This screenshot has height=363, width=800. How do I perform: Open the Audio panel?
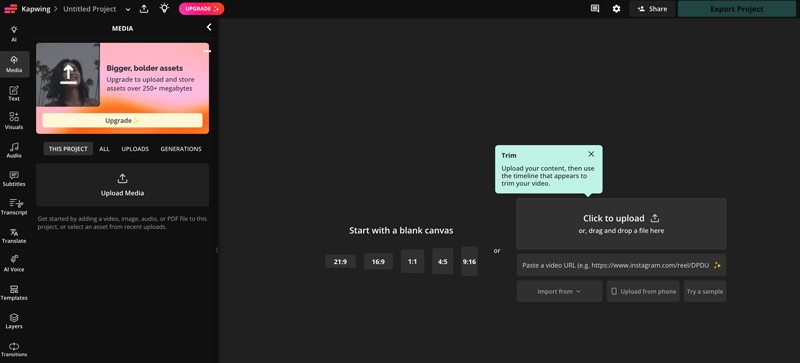pyautogui.click(x=14, y=150)
